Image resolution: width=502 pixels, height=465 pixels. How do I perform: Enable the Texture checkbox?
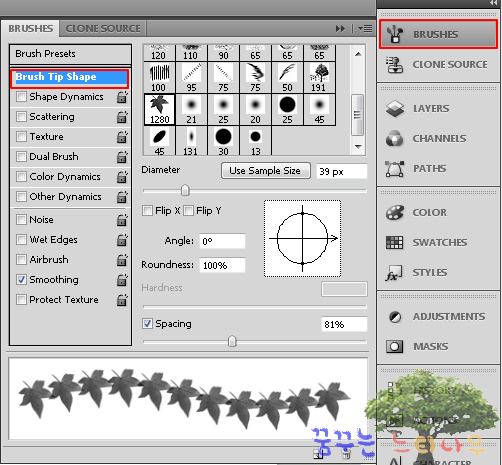[21, 137]
